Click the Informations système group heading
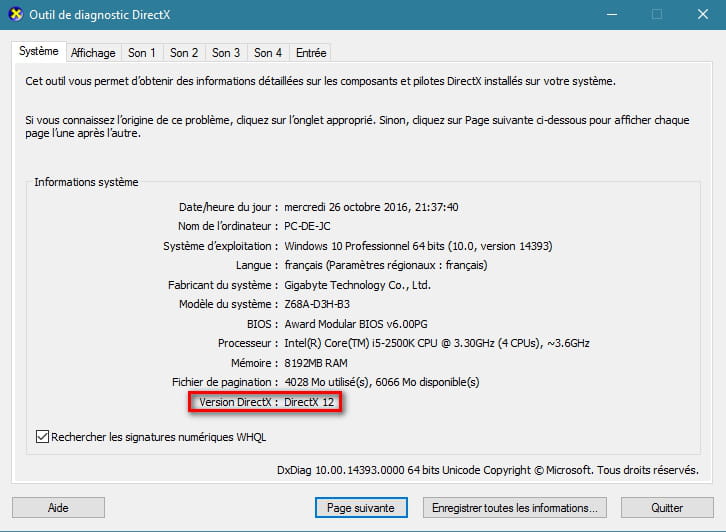 [x=86, y=182]
